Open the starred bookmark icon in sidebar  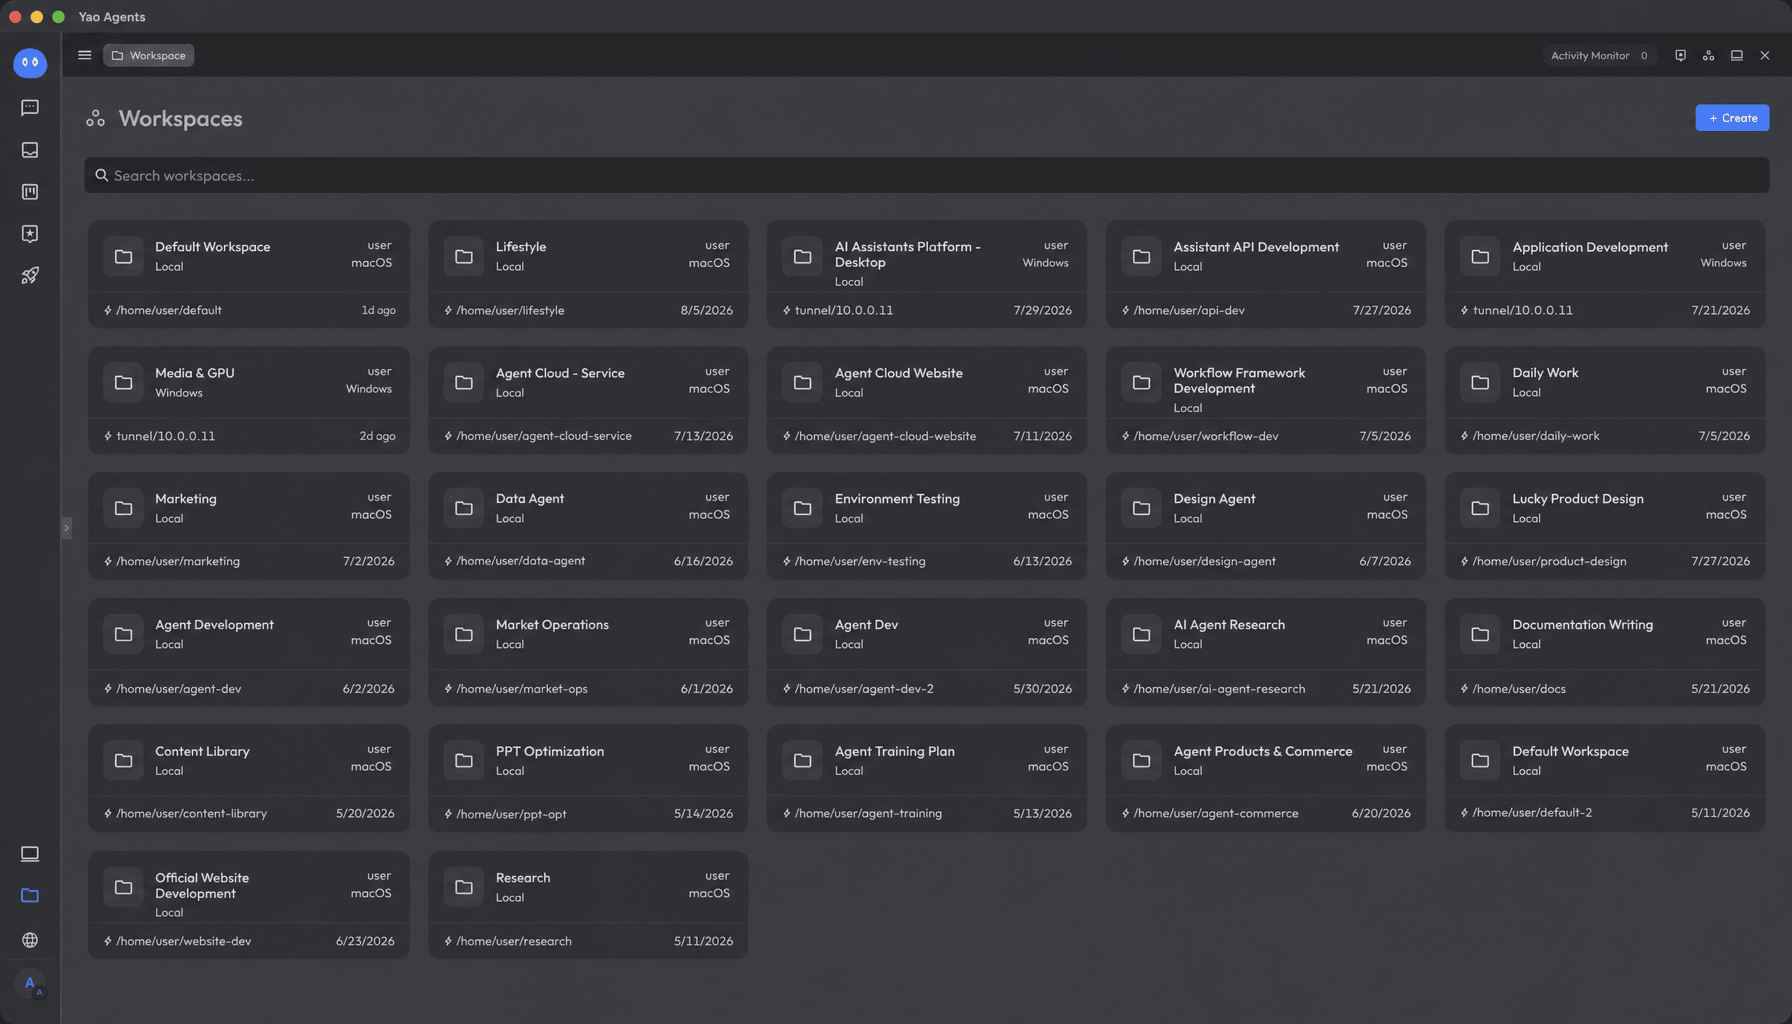coord(30,234)
